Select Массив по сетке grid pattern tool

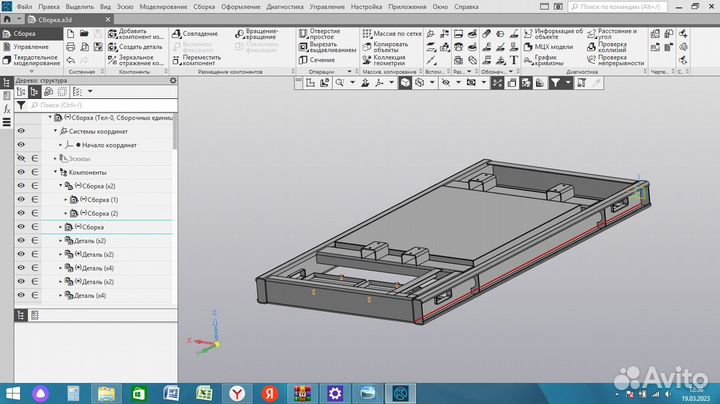click(x=392, y=34)
